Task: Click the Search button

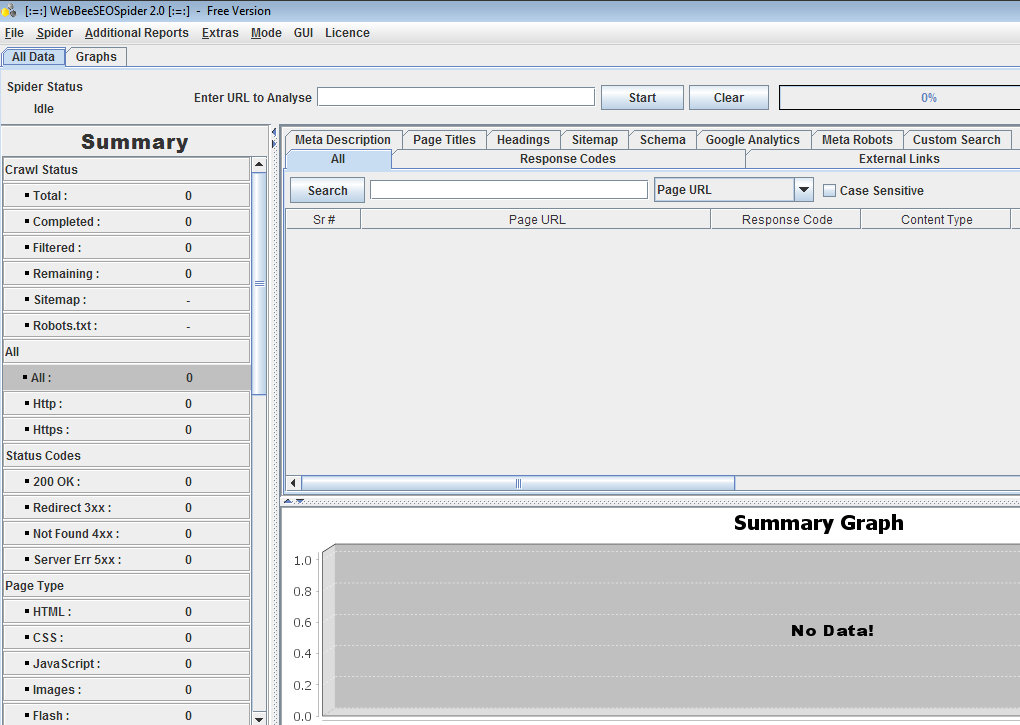Action: click(x=327, y=191)
